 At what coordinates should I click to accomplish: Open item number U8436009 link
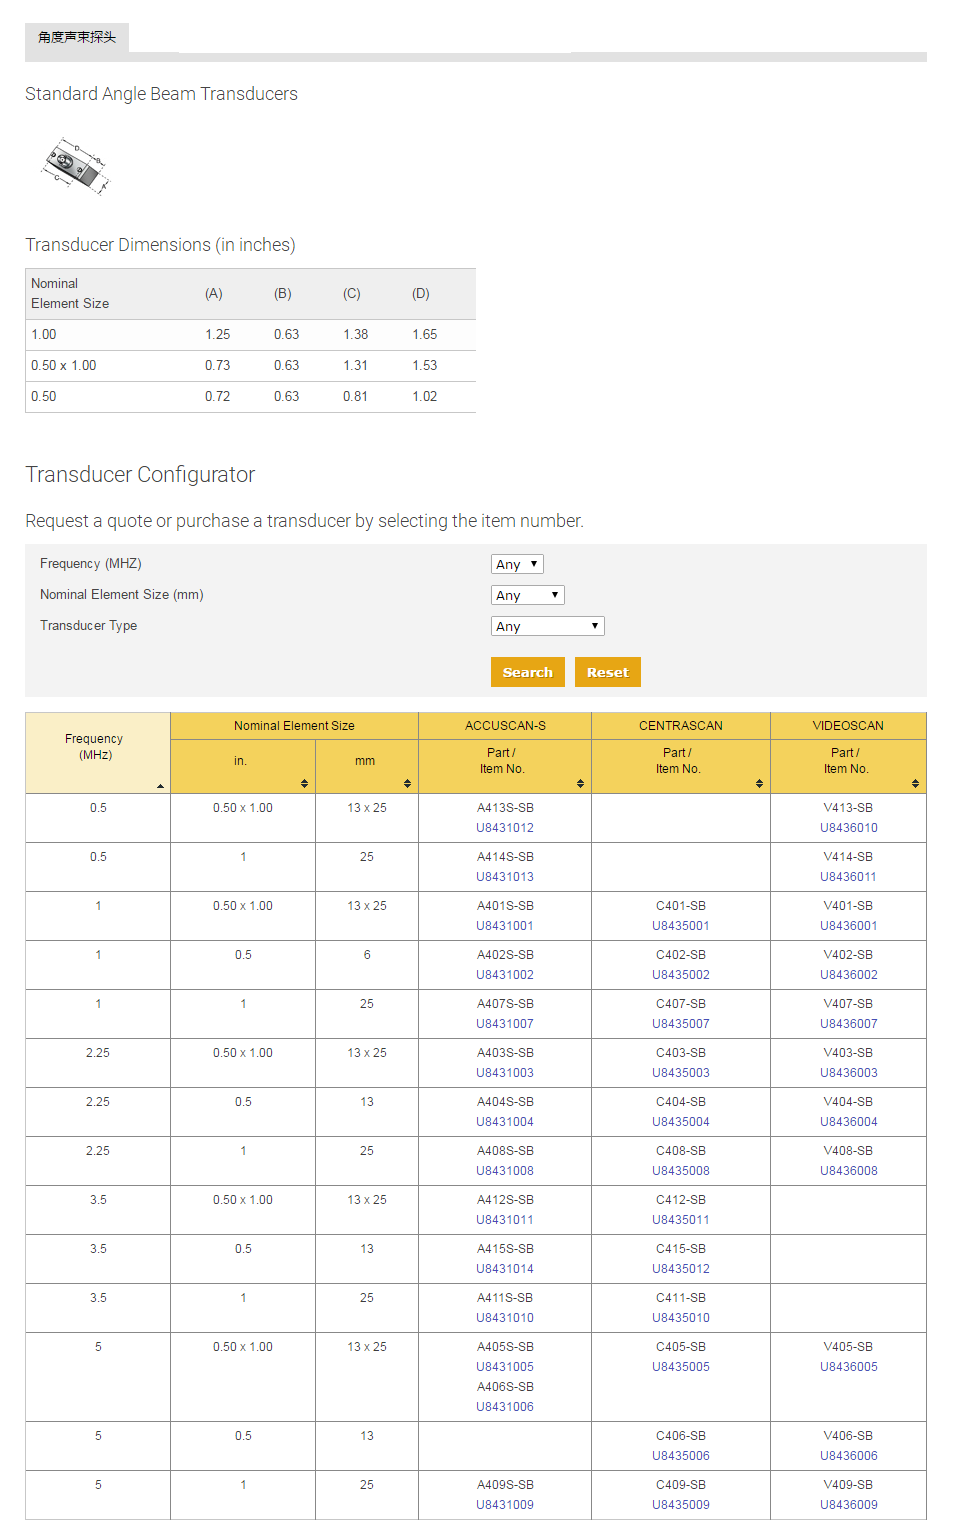click(849, 1505)
